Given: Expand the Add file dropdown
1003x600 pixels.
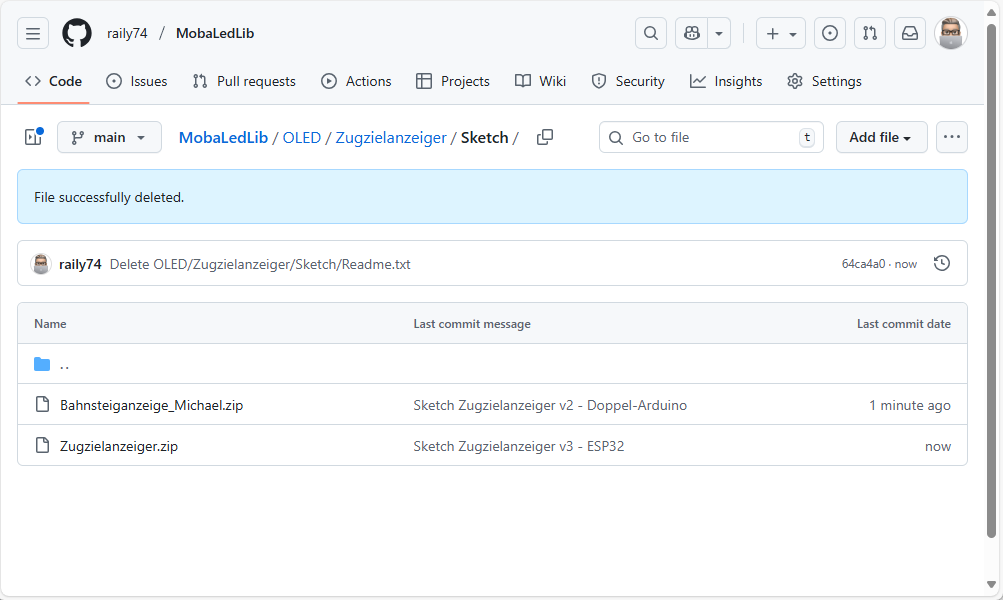Looking at the screenshot, I should pyautogui.click(x=880, y=137).
